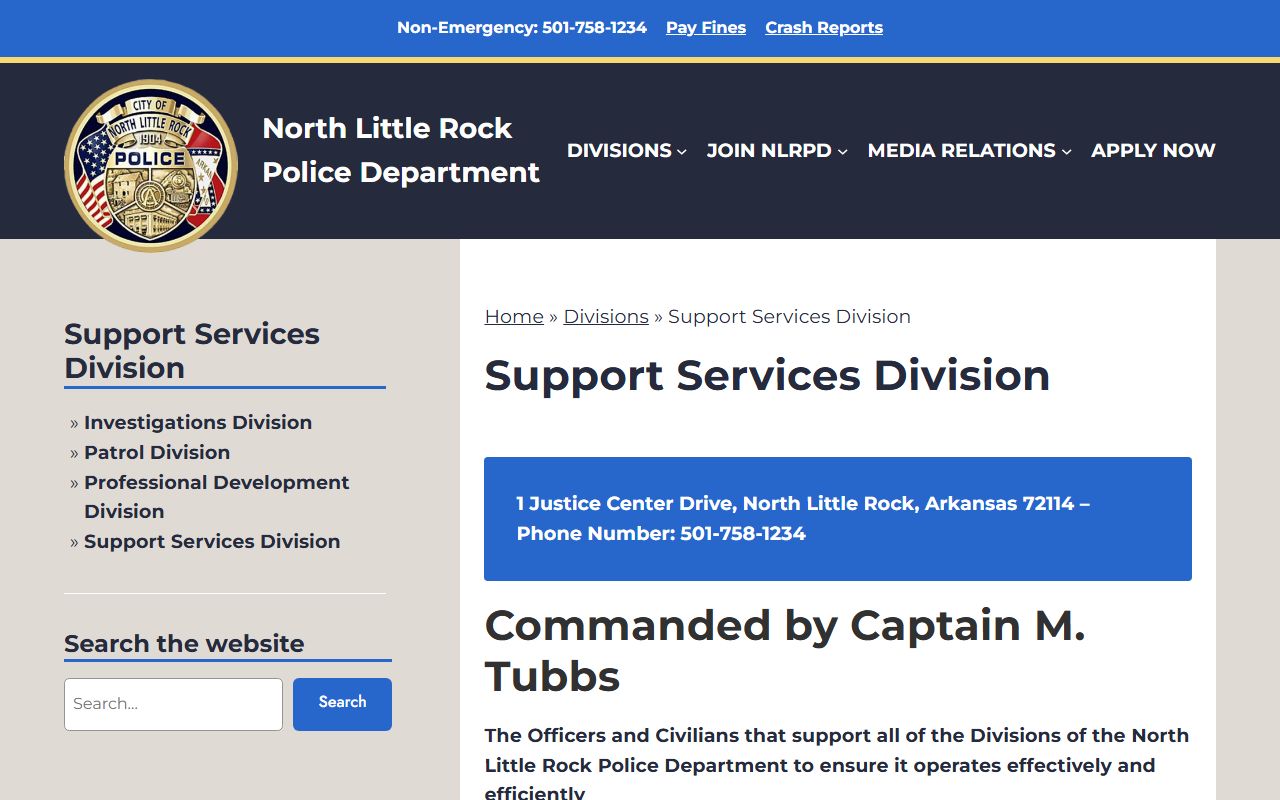1280x800 pixels.
Task: Expand the Media Relations dropdown chevron
Action: [1067, 152]
